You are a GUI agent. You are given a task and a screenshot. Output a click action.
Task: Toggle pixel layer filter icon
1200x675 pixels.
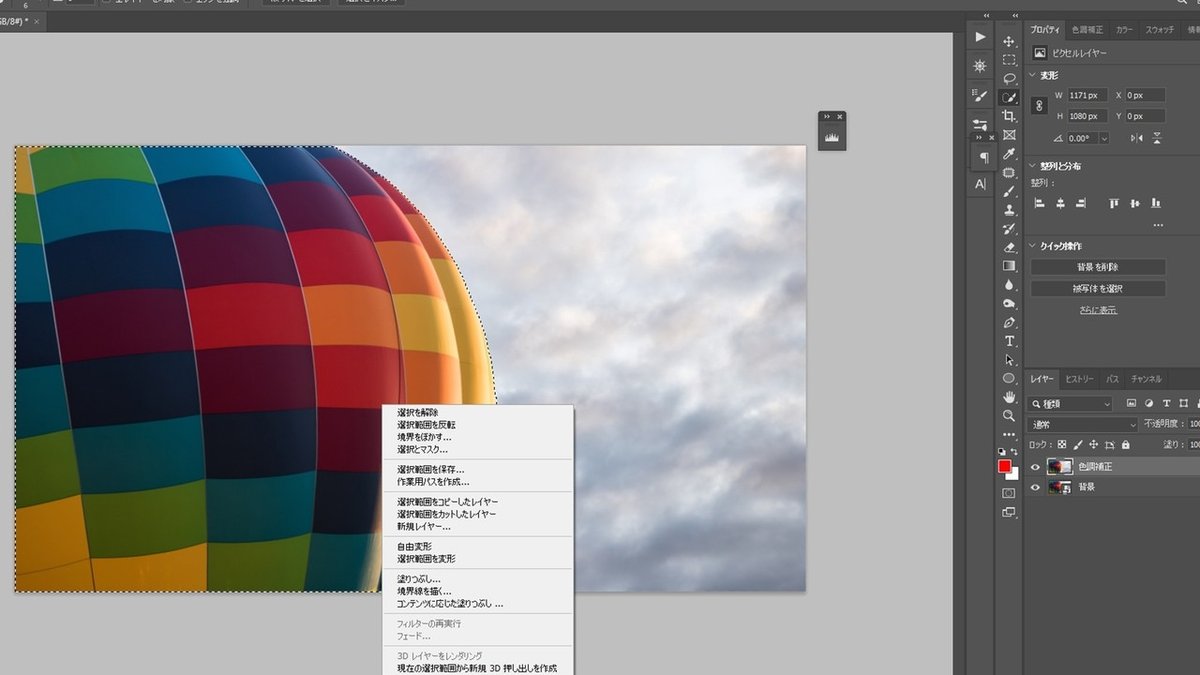coord(1131,404)
